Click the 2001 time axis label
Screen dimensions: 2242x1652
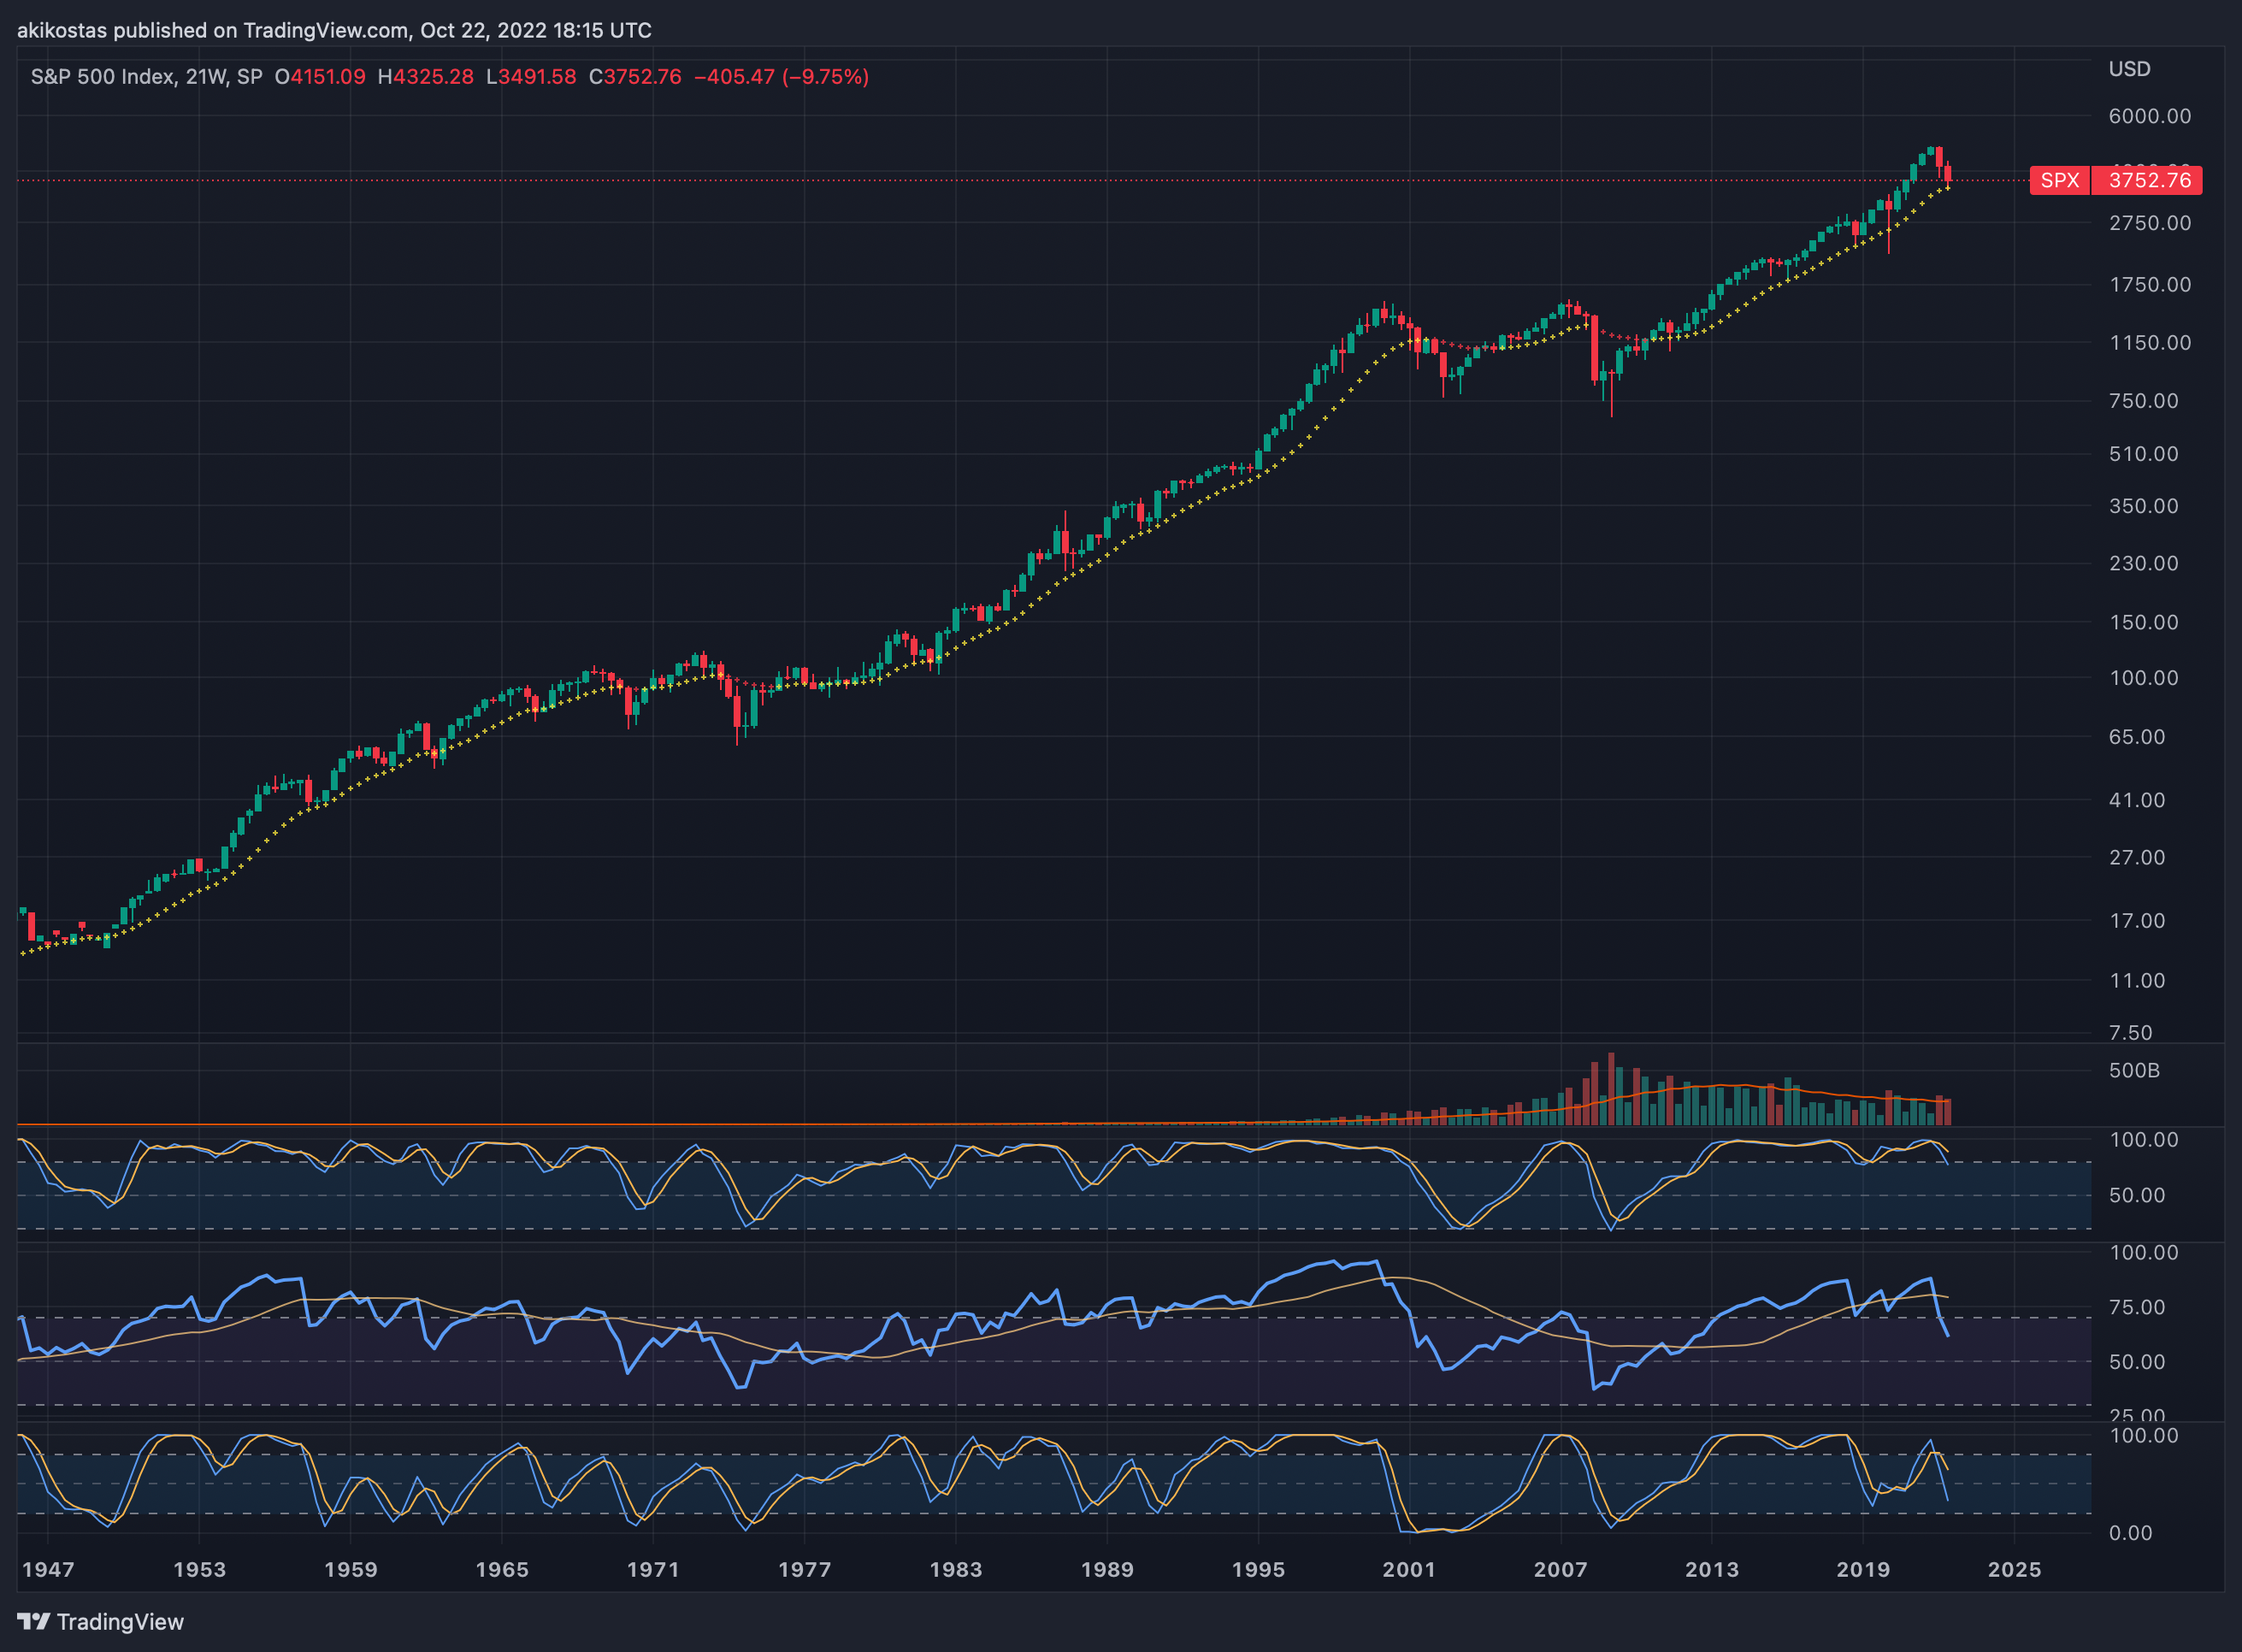tap(1409, 1570)
